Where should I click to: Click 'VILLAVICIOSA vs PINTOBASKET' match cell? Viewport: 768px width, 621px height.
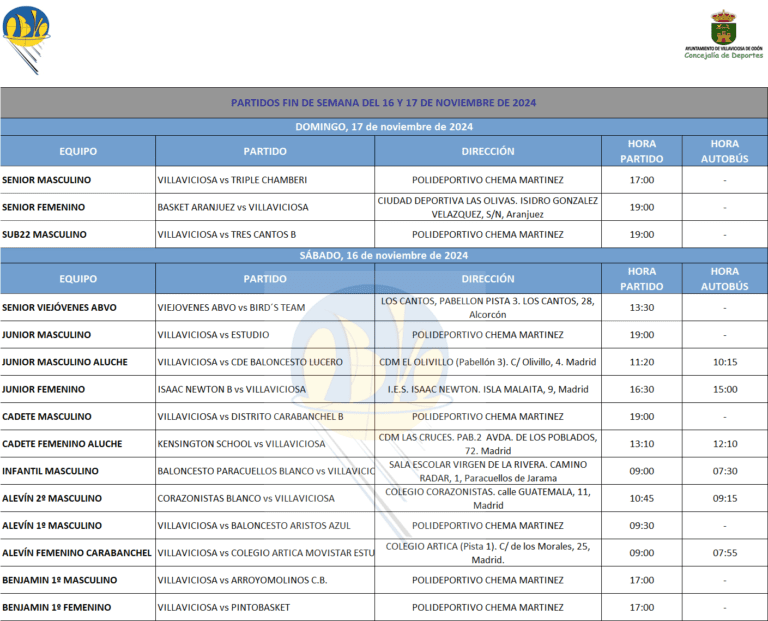click(265, 607)
